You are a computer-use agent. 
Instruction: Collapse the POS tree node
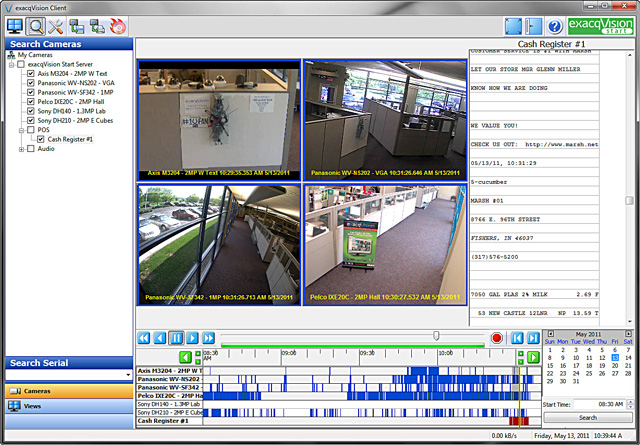22,130
